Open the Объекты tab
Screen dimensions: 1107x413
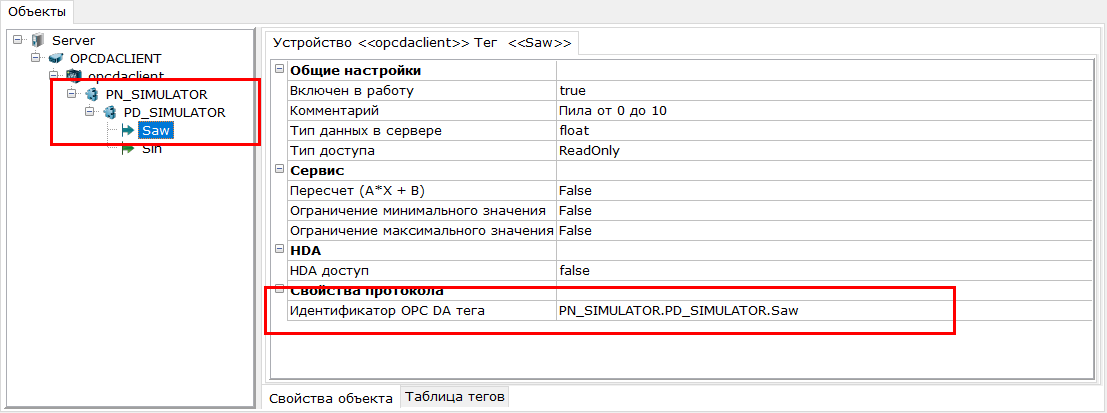click(37, 11)
